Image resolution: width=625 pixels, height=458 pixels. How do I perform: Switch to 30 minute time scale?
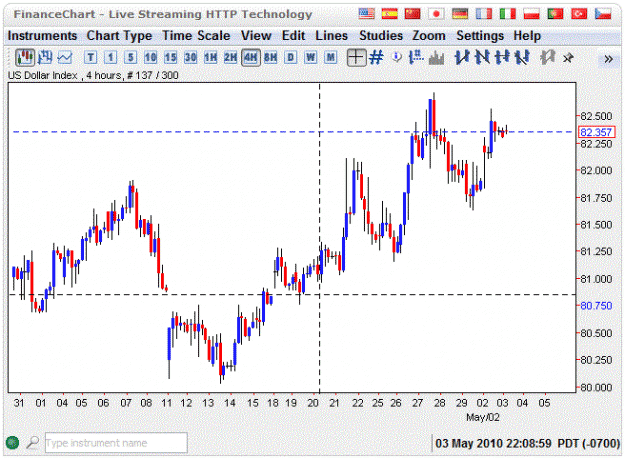point(191,58)
